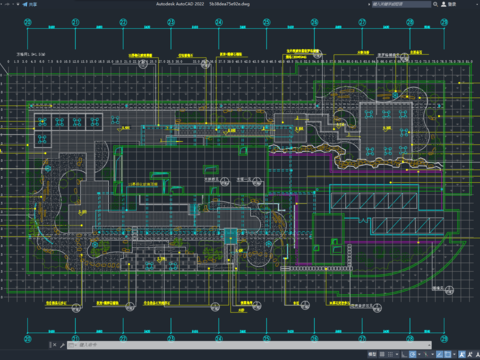Toggle Ortho mode in status bar
This screenshot has height=360, width=480.
pyautogui.click(x=404, y=354)
